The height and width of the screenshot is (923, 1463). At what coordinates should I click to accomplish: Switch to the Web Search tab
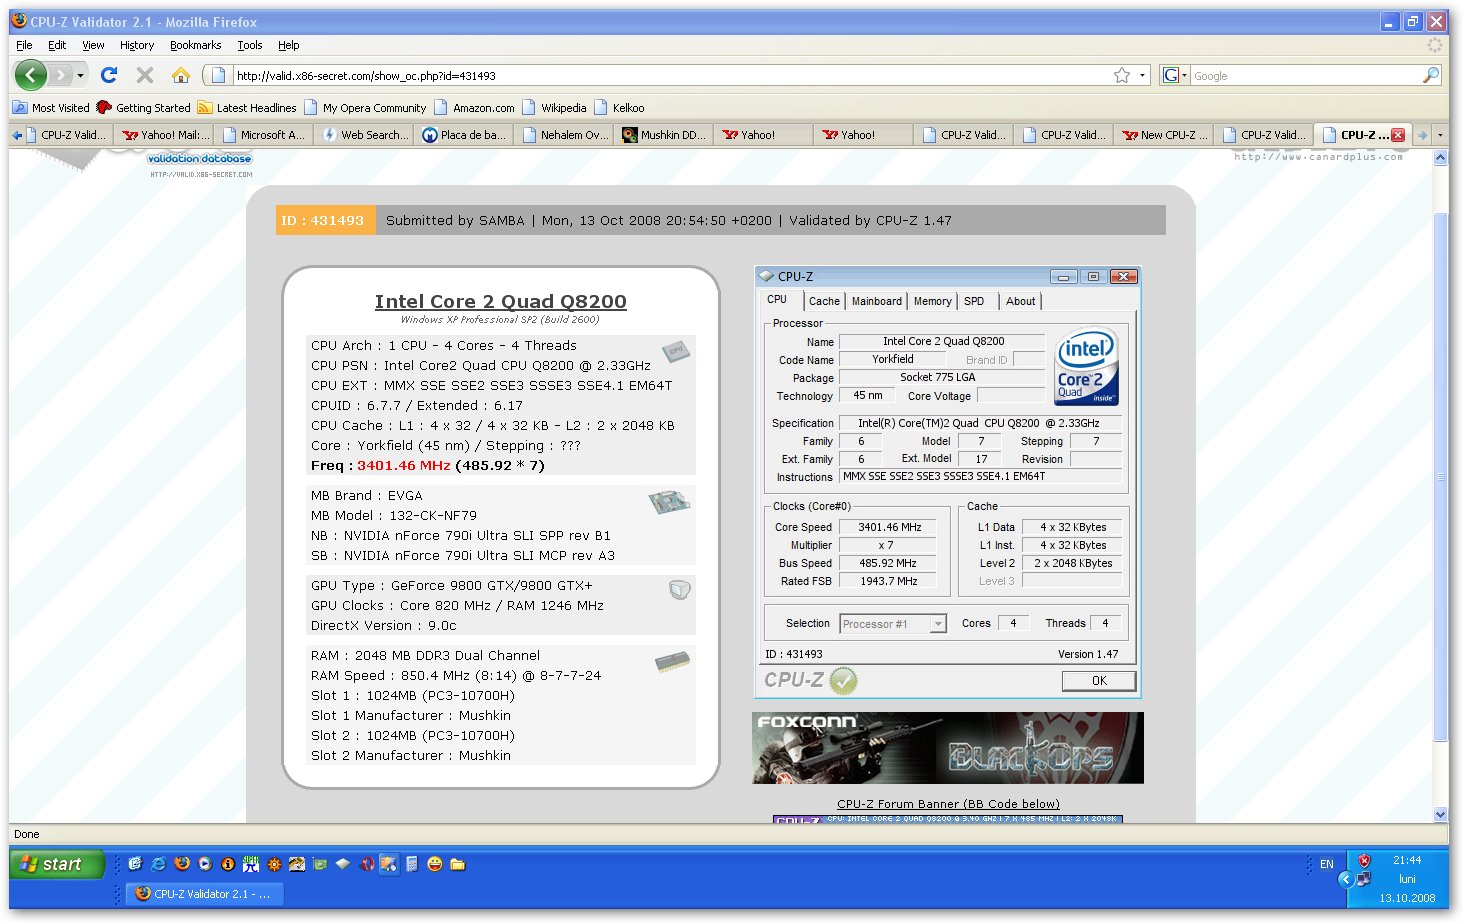point(364,135)
